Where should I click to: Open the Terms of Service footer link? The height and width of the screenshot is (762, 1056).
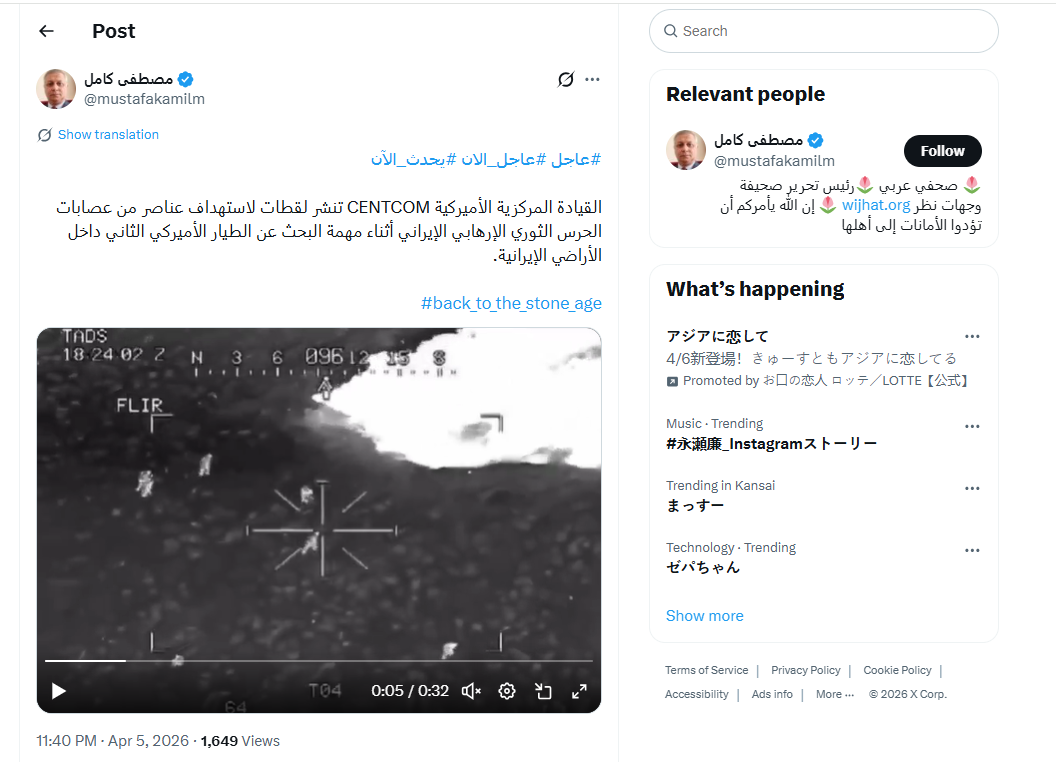point(706,670)
